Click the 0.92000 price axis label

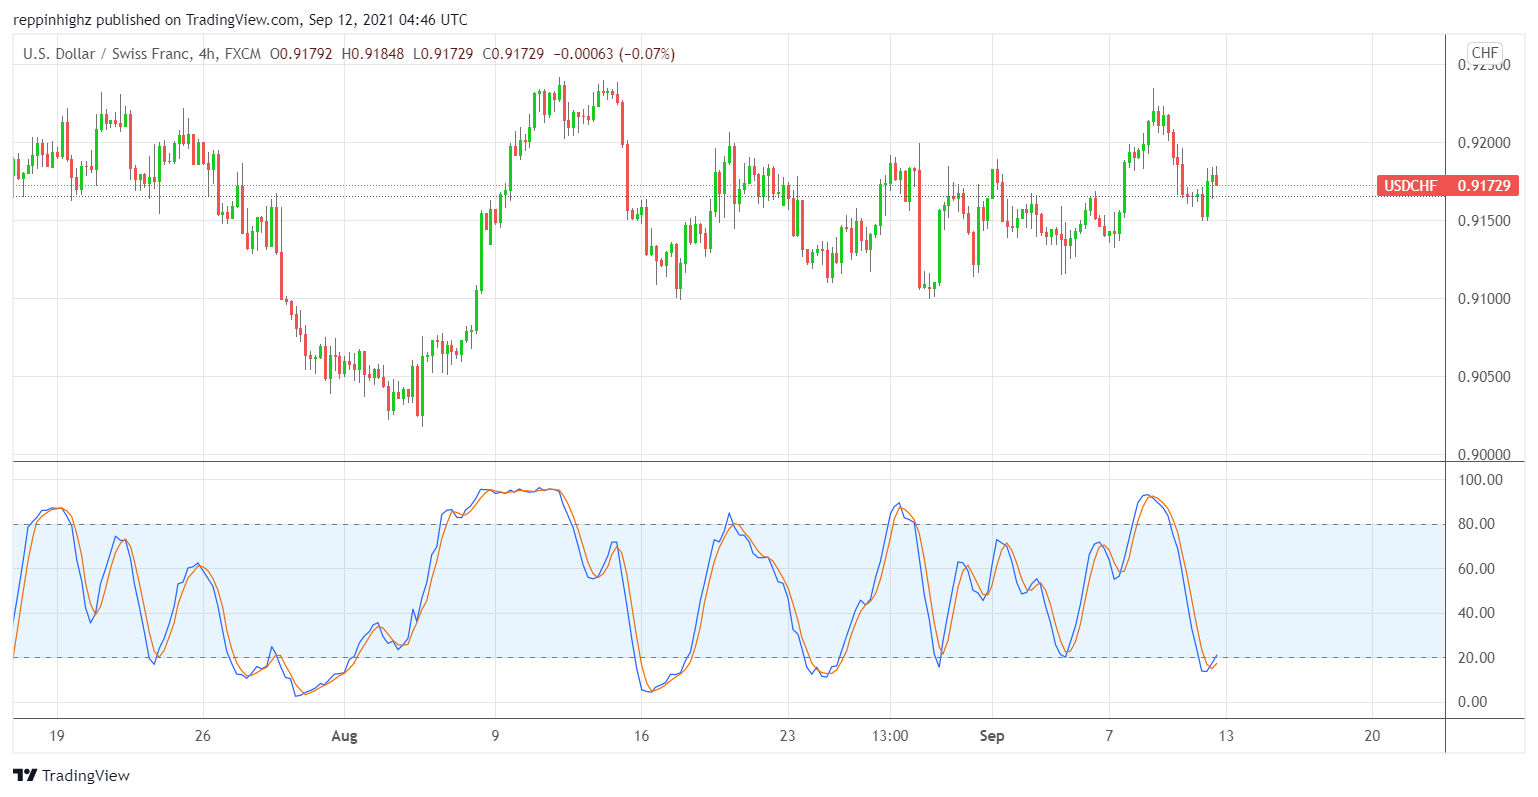[x=1484, y=143]
